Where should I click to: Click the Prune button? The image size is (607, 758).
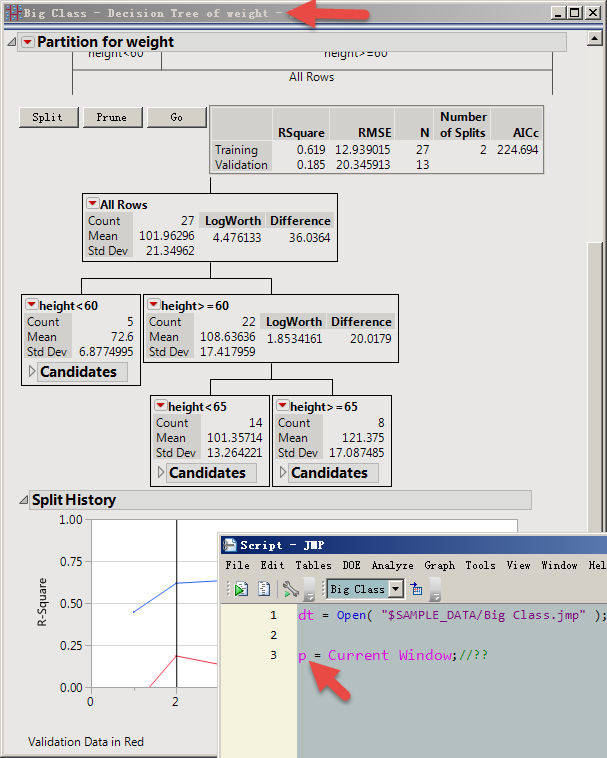pos(113,117)
